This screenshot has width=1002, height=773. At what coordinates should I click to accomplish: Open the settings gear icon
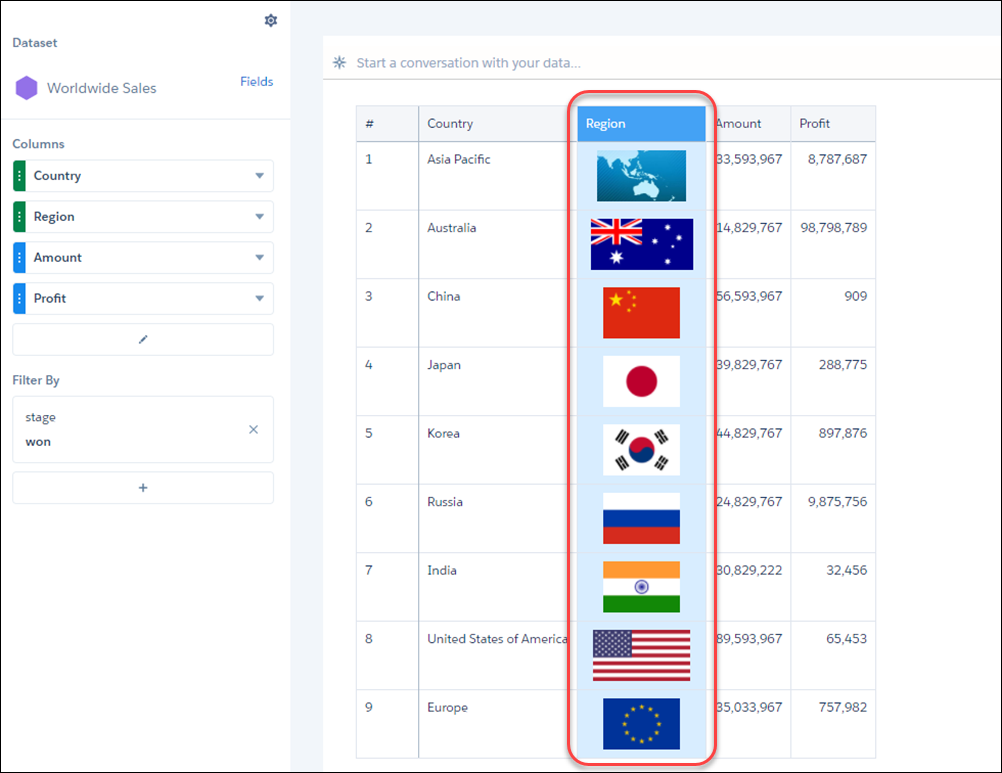(271, 20)
